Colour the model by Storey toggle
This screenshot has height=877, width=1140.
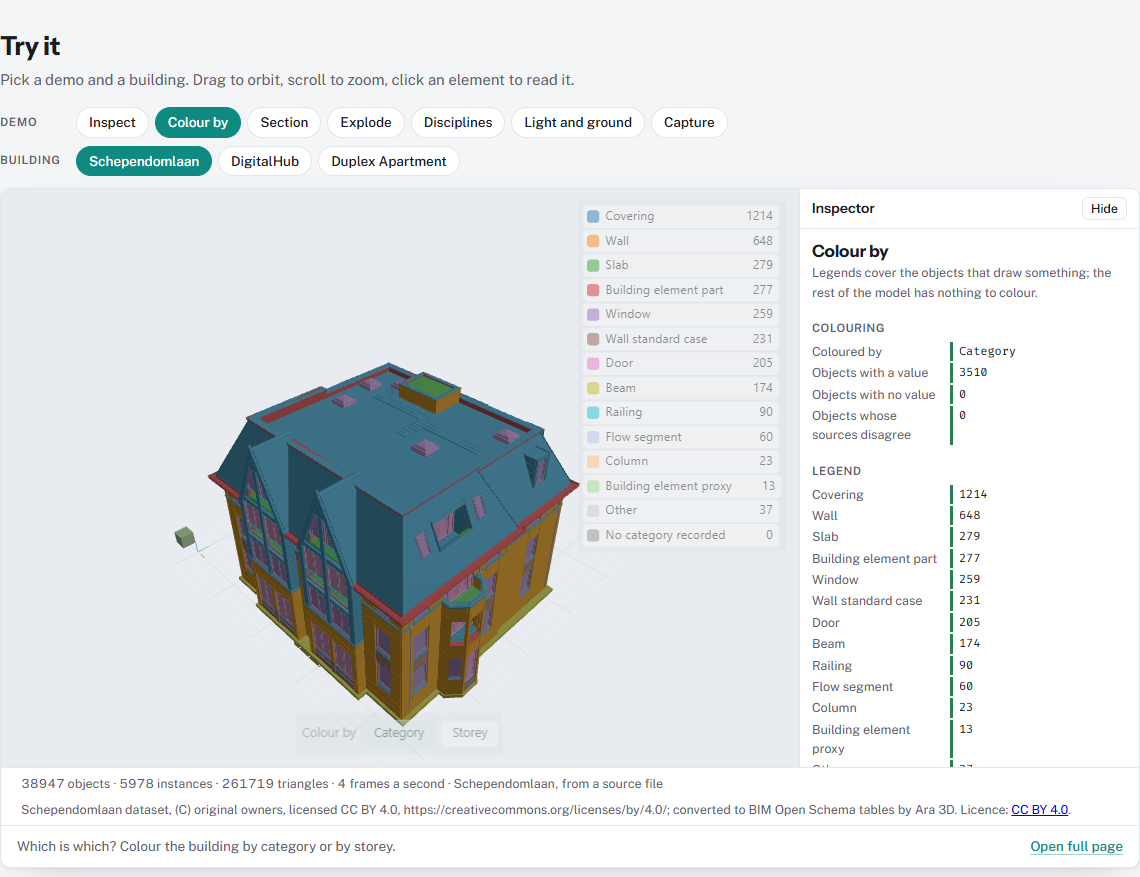coord(470,733)
